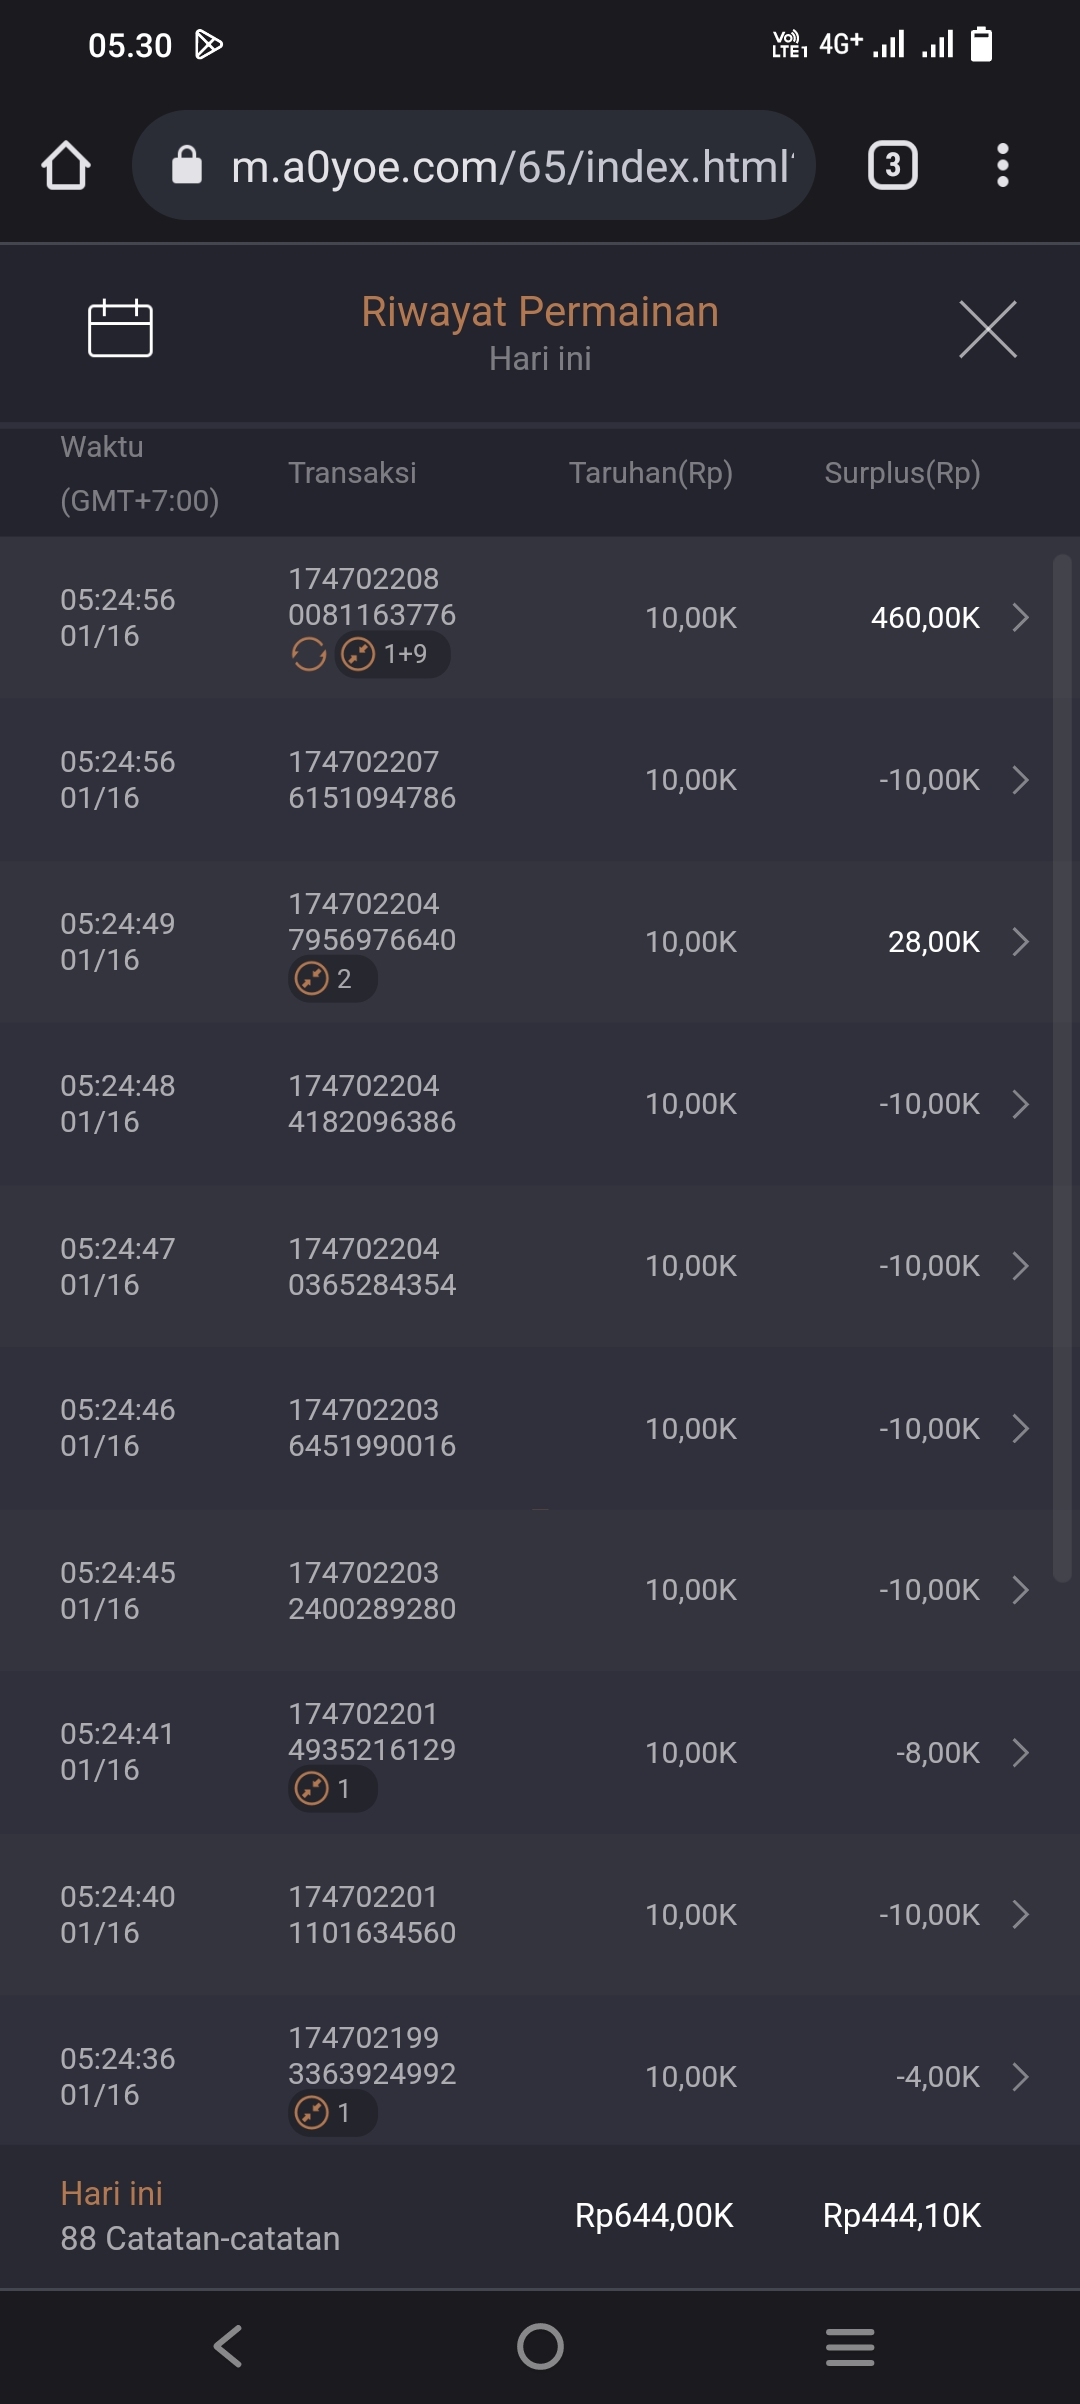Close the Riwayat Permainan panel
1080x2404 pixels.
coord(987,329)
